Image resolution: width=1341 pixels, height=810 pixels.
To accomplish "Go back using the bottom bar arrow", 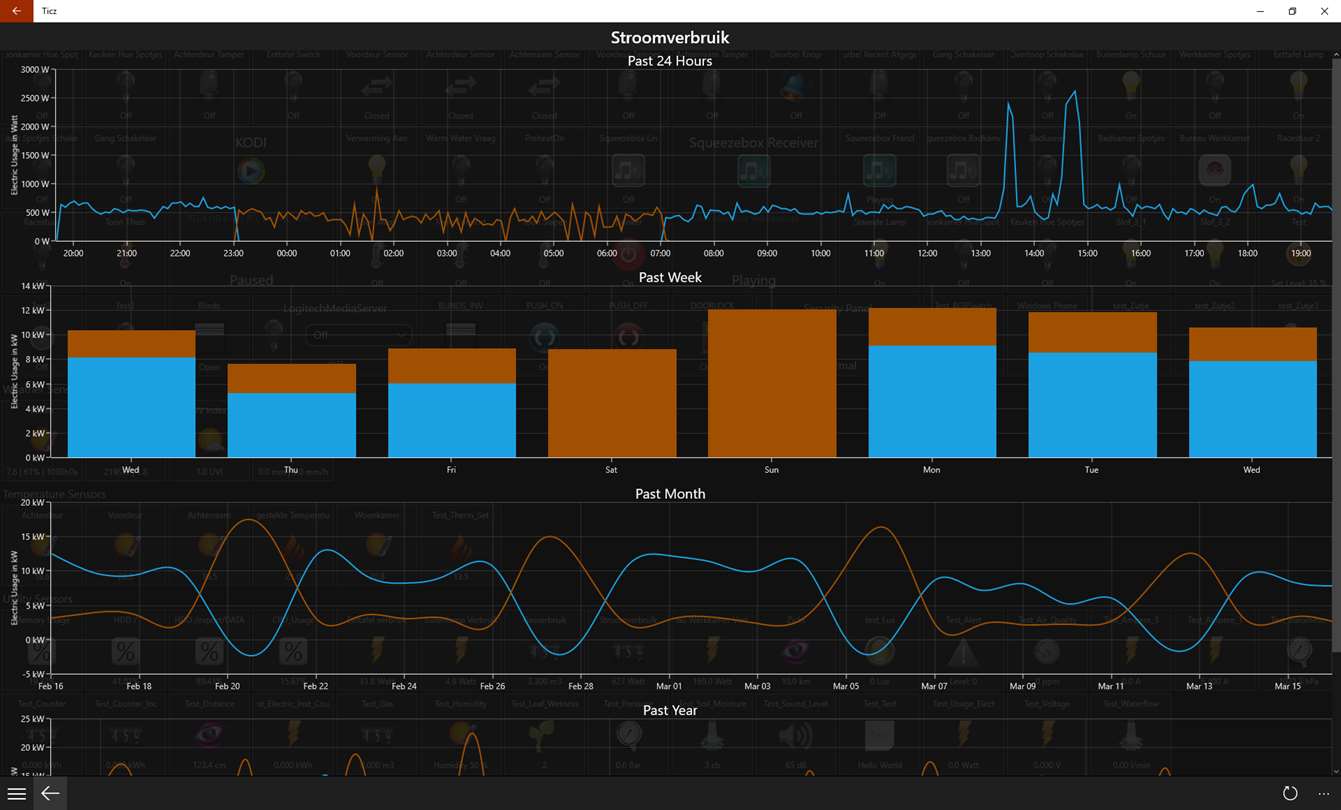I will [50, 793].
